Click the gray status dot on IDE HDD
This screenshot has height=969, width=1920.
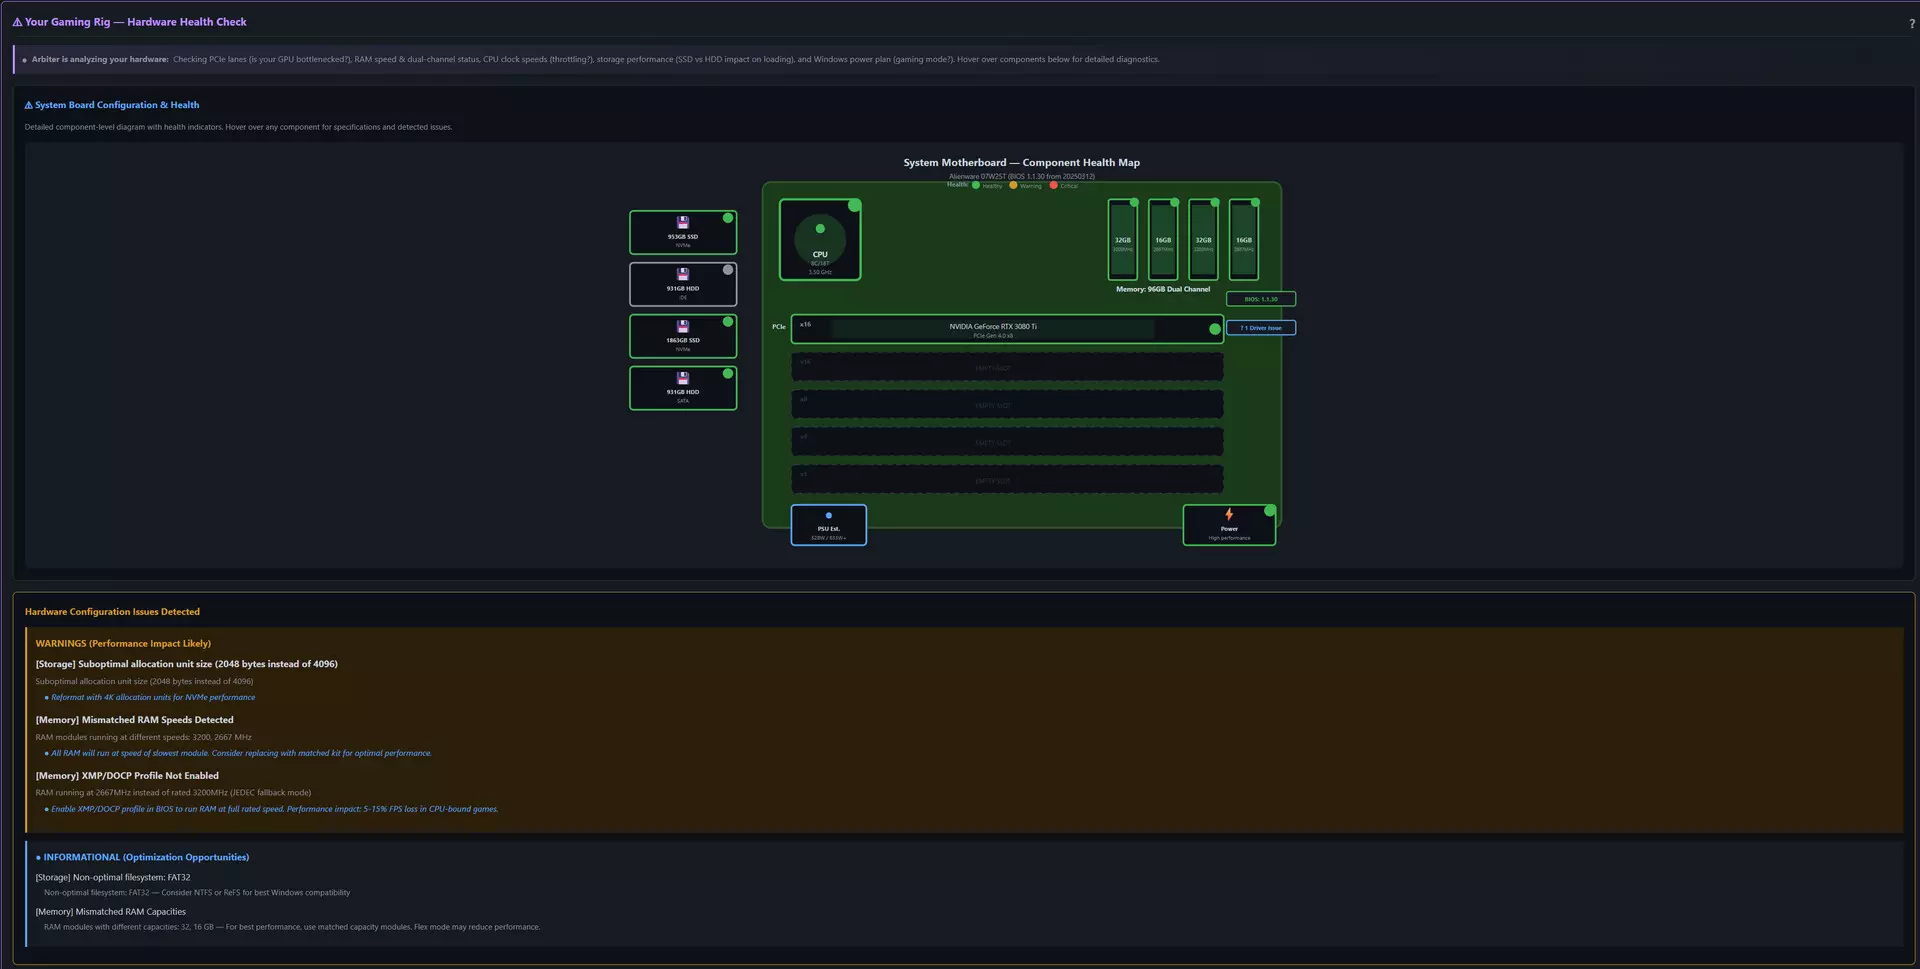(728, 270)
